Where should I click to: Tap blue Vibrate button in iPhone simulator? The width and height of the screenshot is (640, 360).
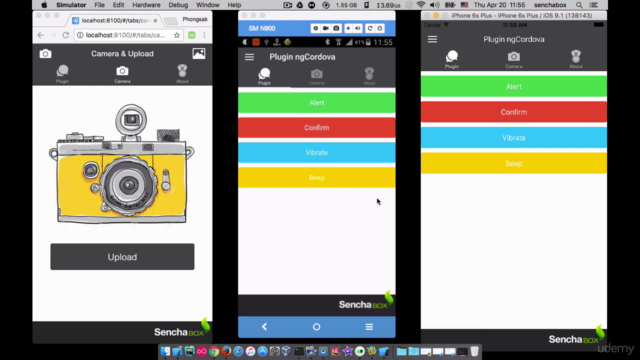click(514, 138)
